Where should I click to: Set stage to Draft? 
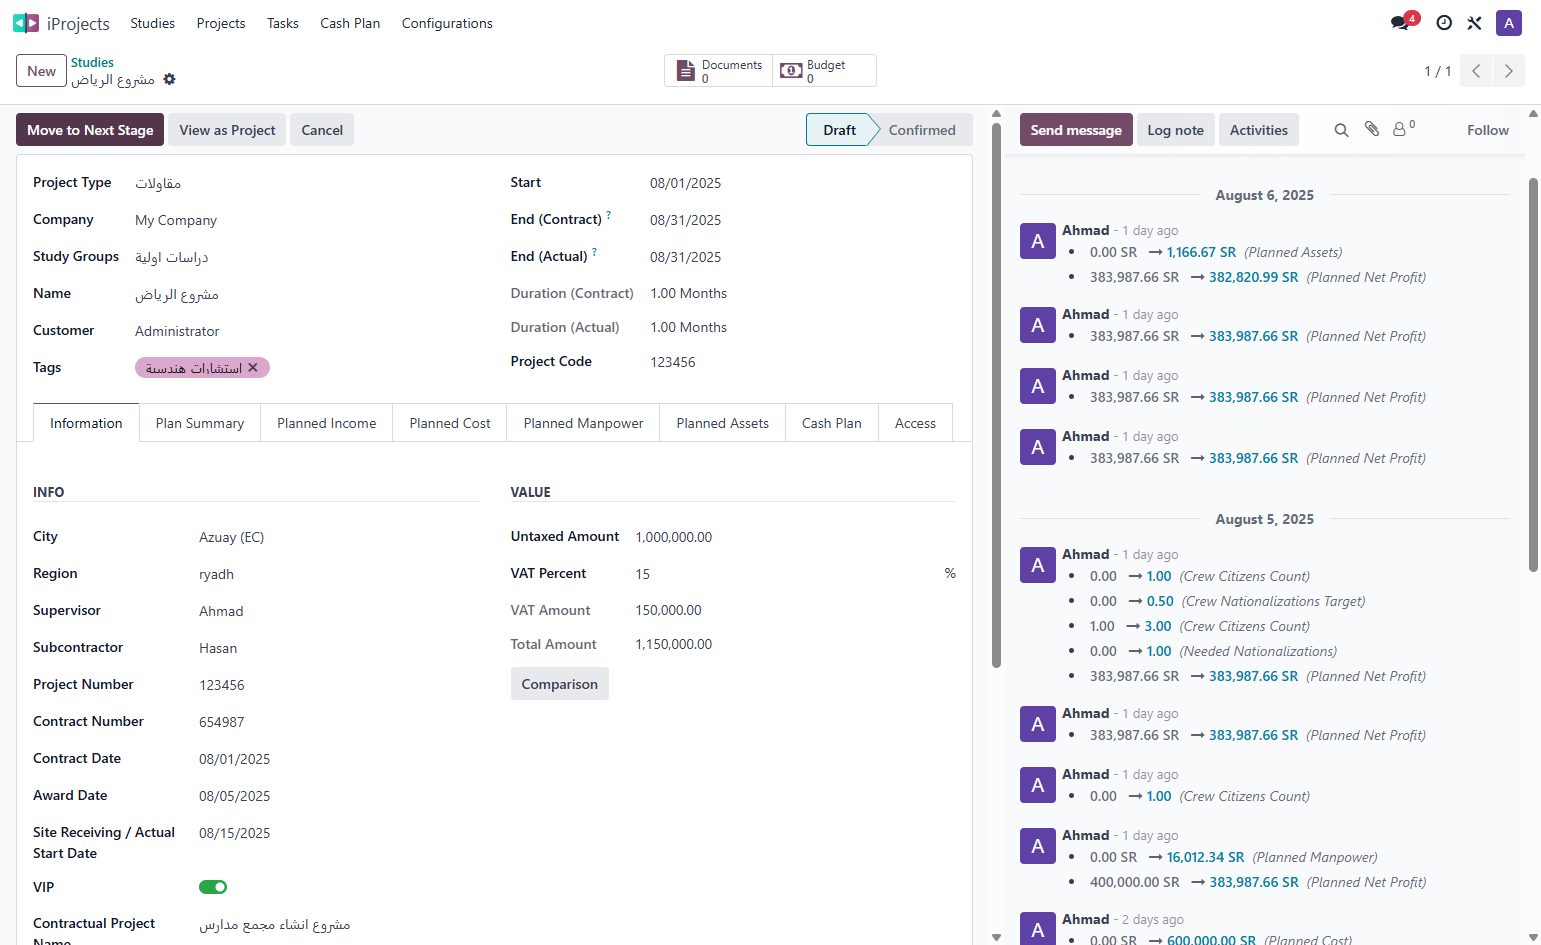coord(839,130)
